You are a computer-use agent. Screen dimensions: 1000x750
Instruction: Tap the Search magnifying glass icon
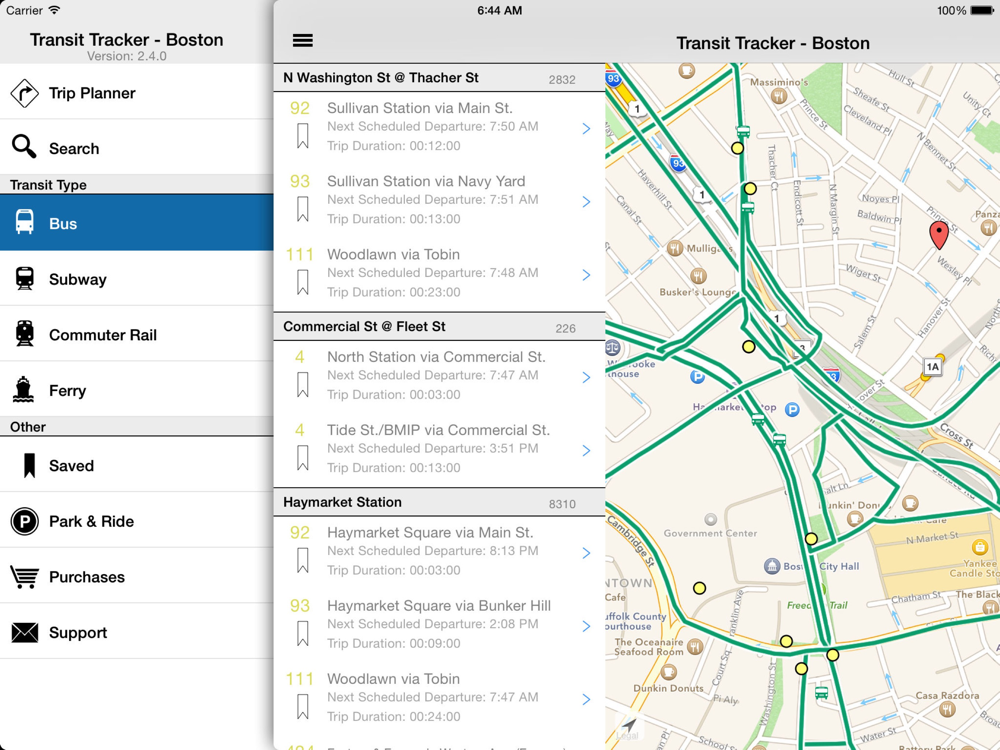(24, 146)
